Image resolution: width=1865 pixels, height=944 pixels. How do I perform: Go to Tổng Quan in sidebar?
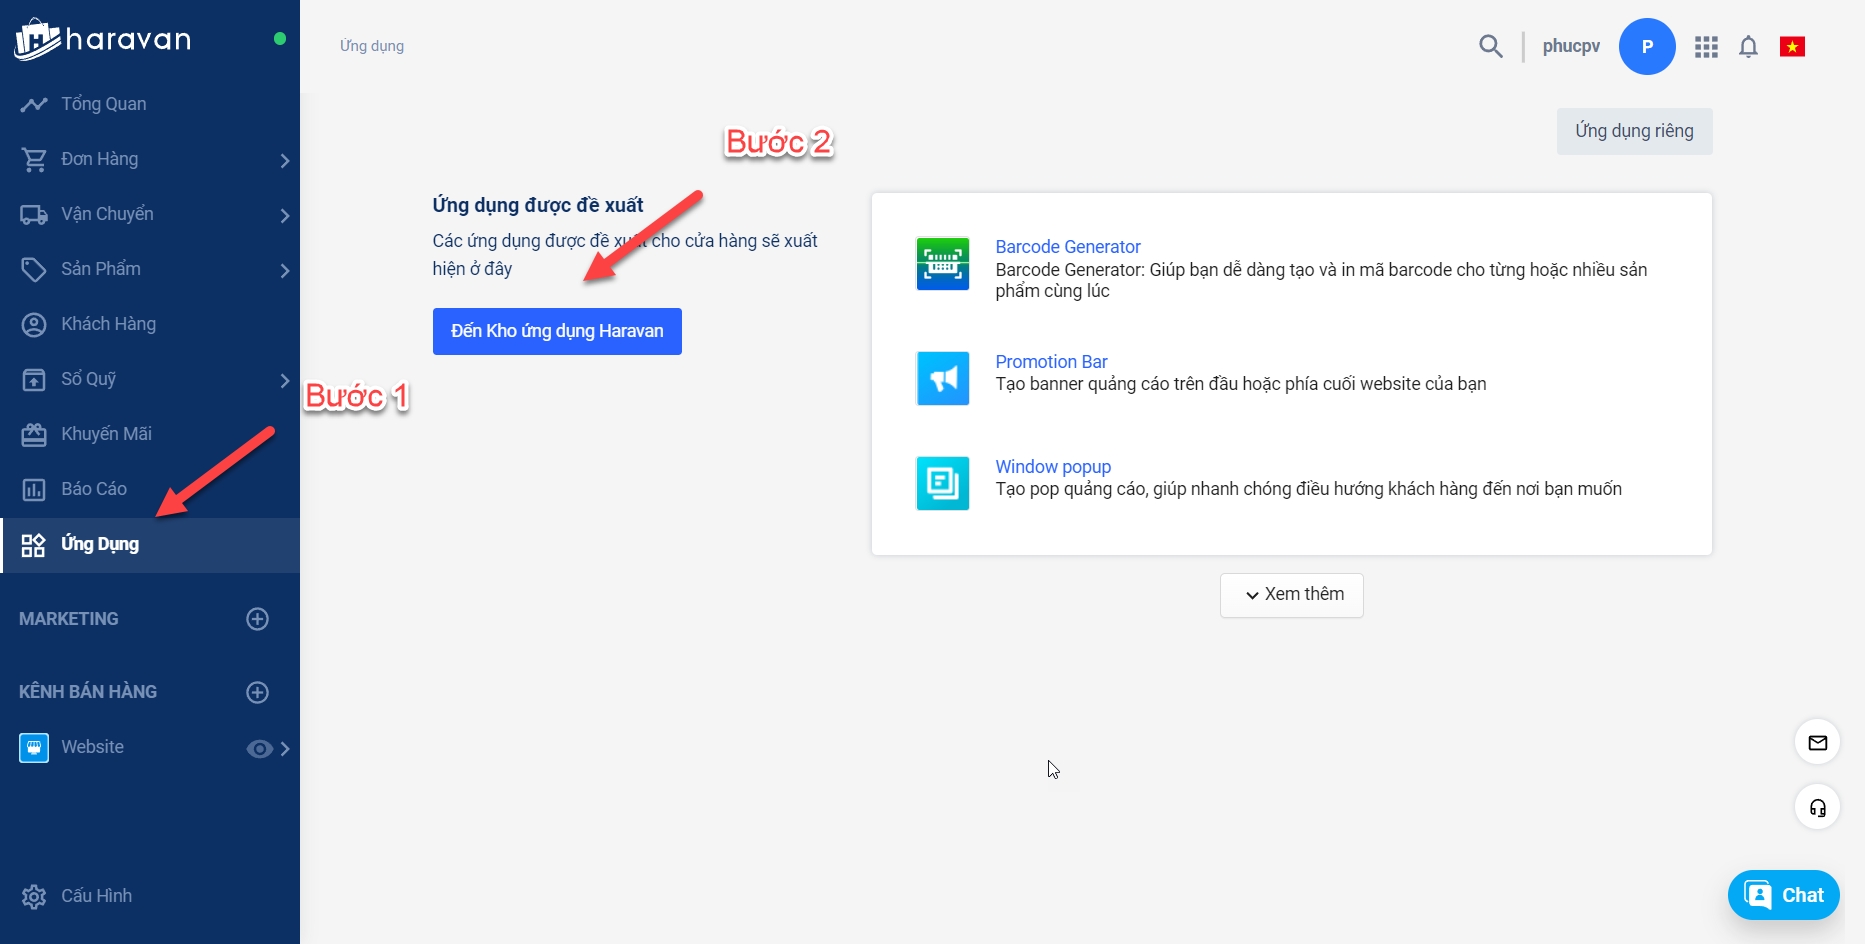(103, 104)
